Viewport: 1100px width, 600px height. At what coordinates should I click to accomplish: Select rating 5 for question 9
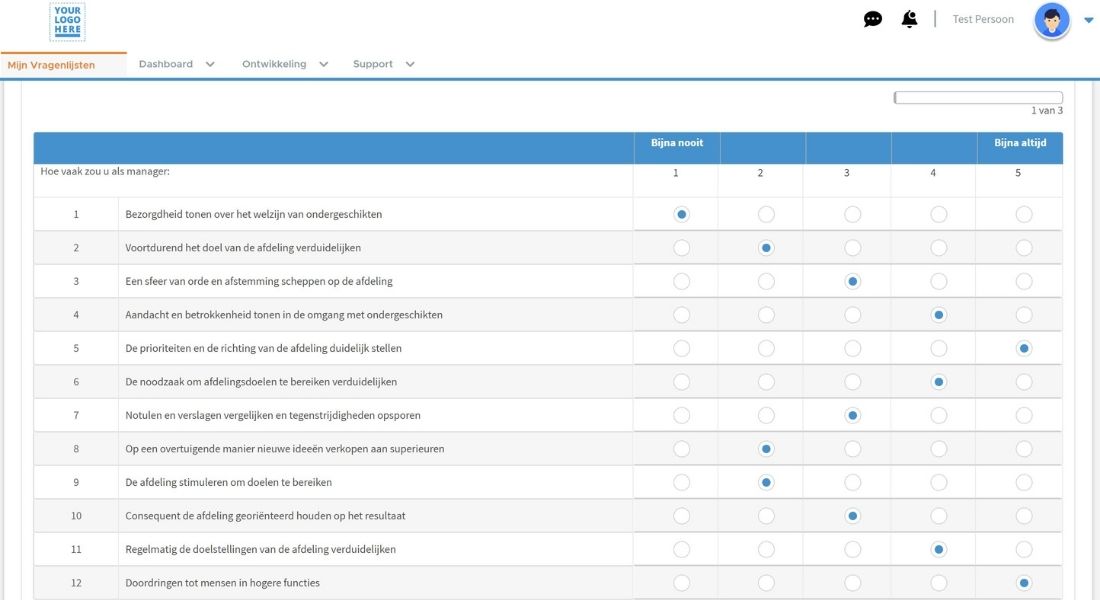(1023, 482)
